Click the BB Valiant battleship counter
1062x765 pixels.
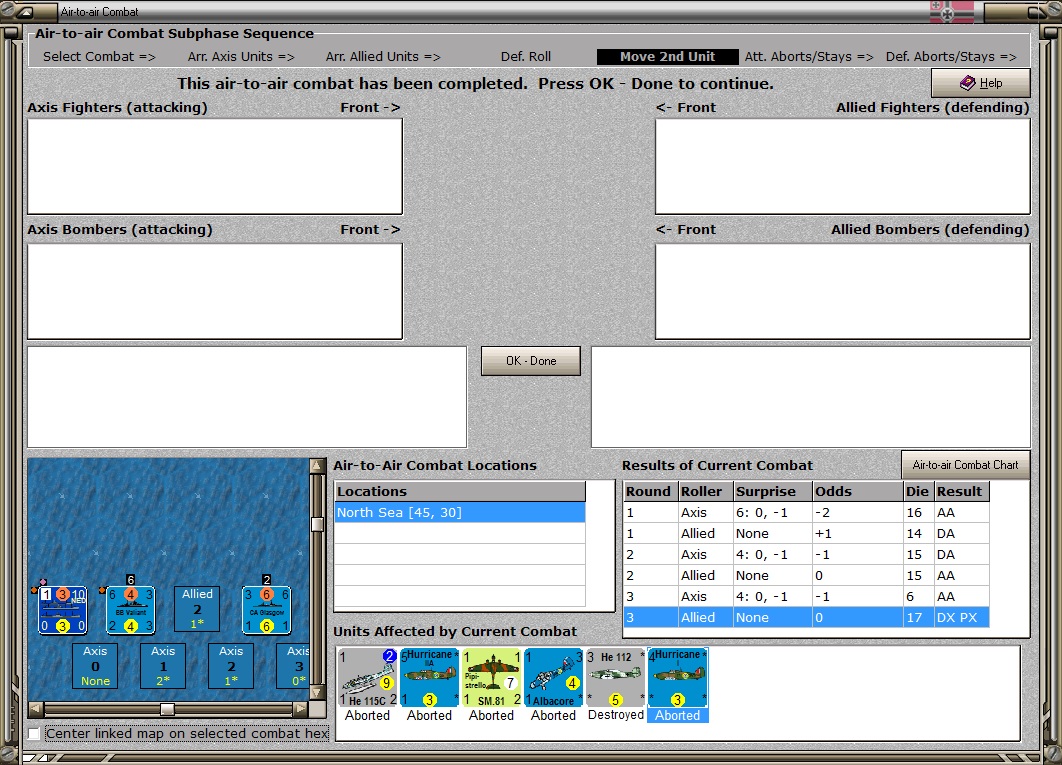(131, 610)
